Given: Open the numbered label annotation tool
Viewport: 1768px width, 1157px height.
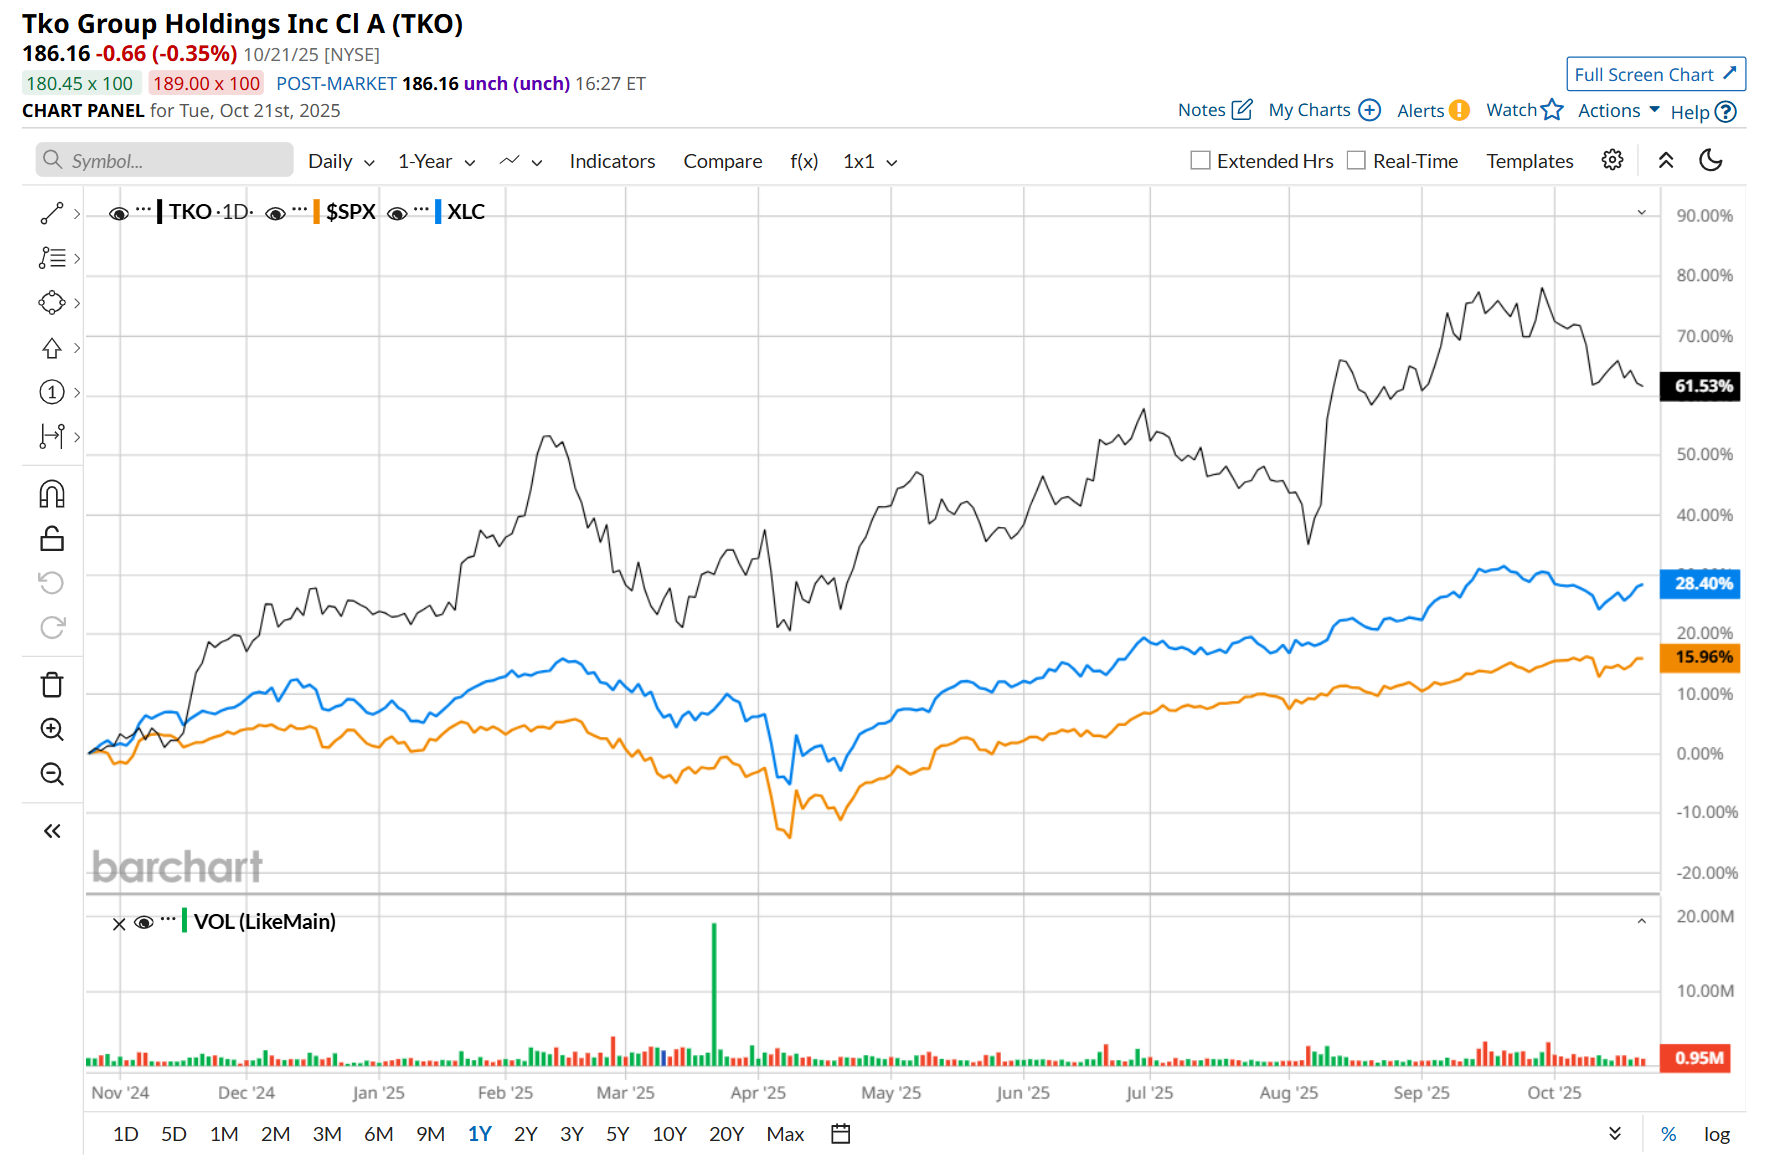Looking at the screenshot, I should (52, 392).
